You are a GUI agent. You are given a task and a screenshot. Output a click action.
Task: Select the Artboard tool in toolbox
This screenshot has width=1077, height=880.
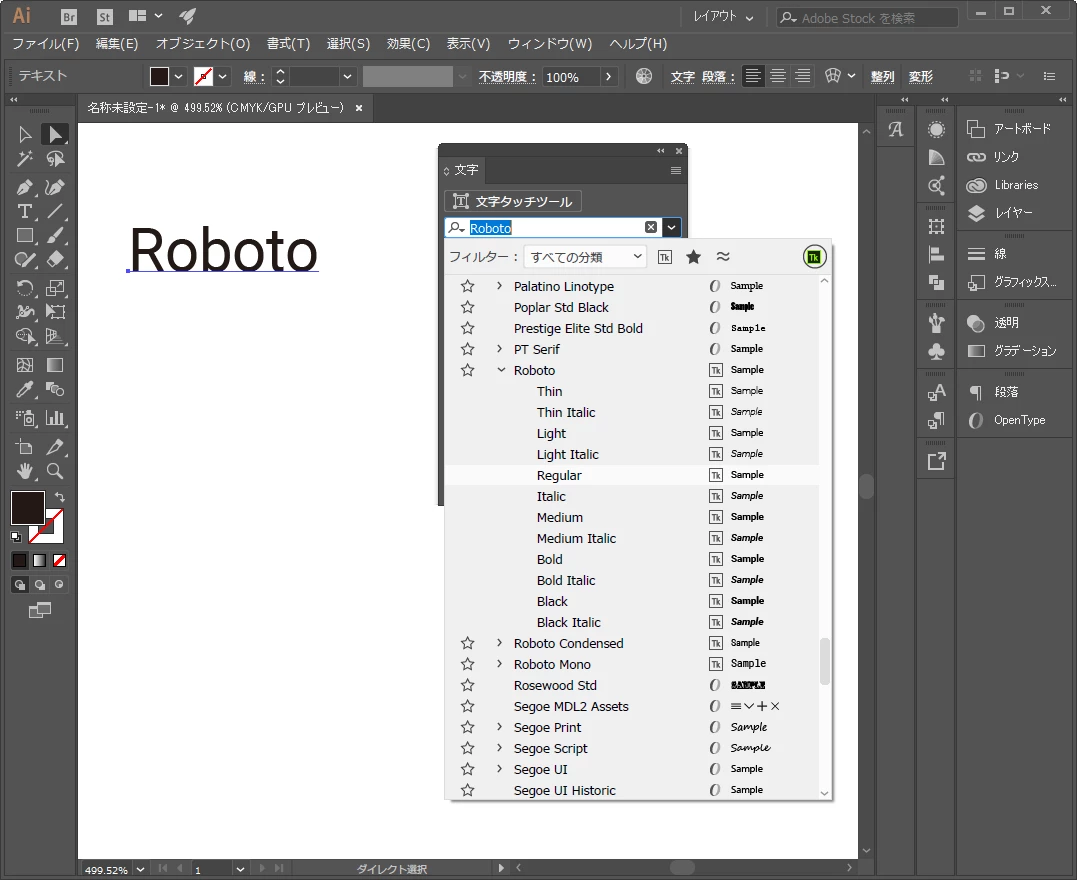(x=25, y=447)
